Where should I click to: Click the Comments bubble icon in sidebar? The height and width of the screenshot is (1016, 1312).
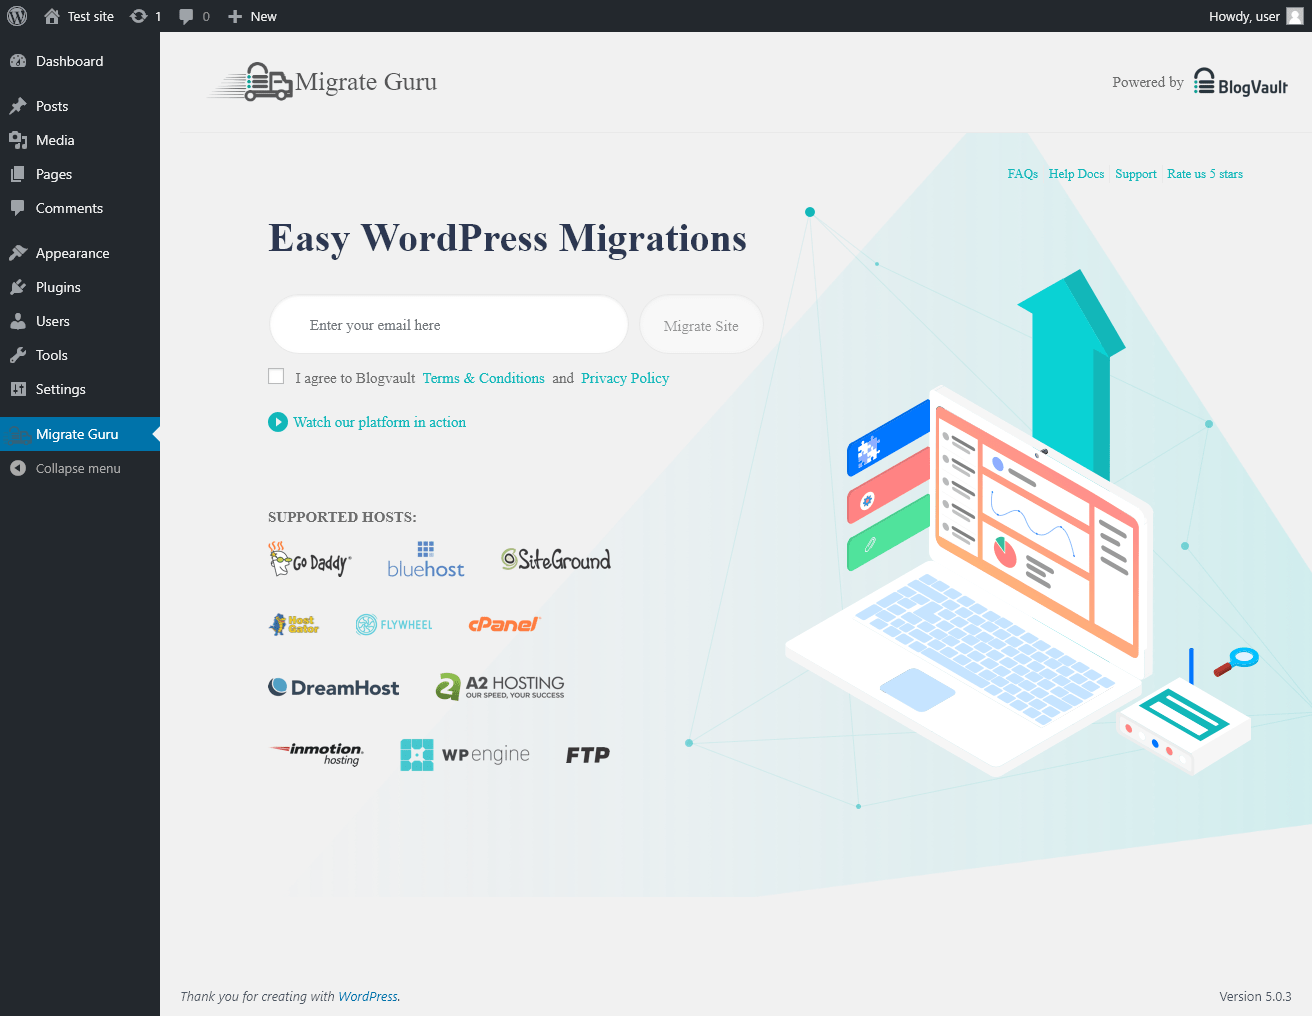[x=18, y=208]
